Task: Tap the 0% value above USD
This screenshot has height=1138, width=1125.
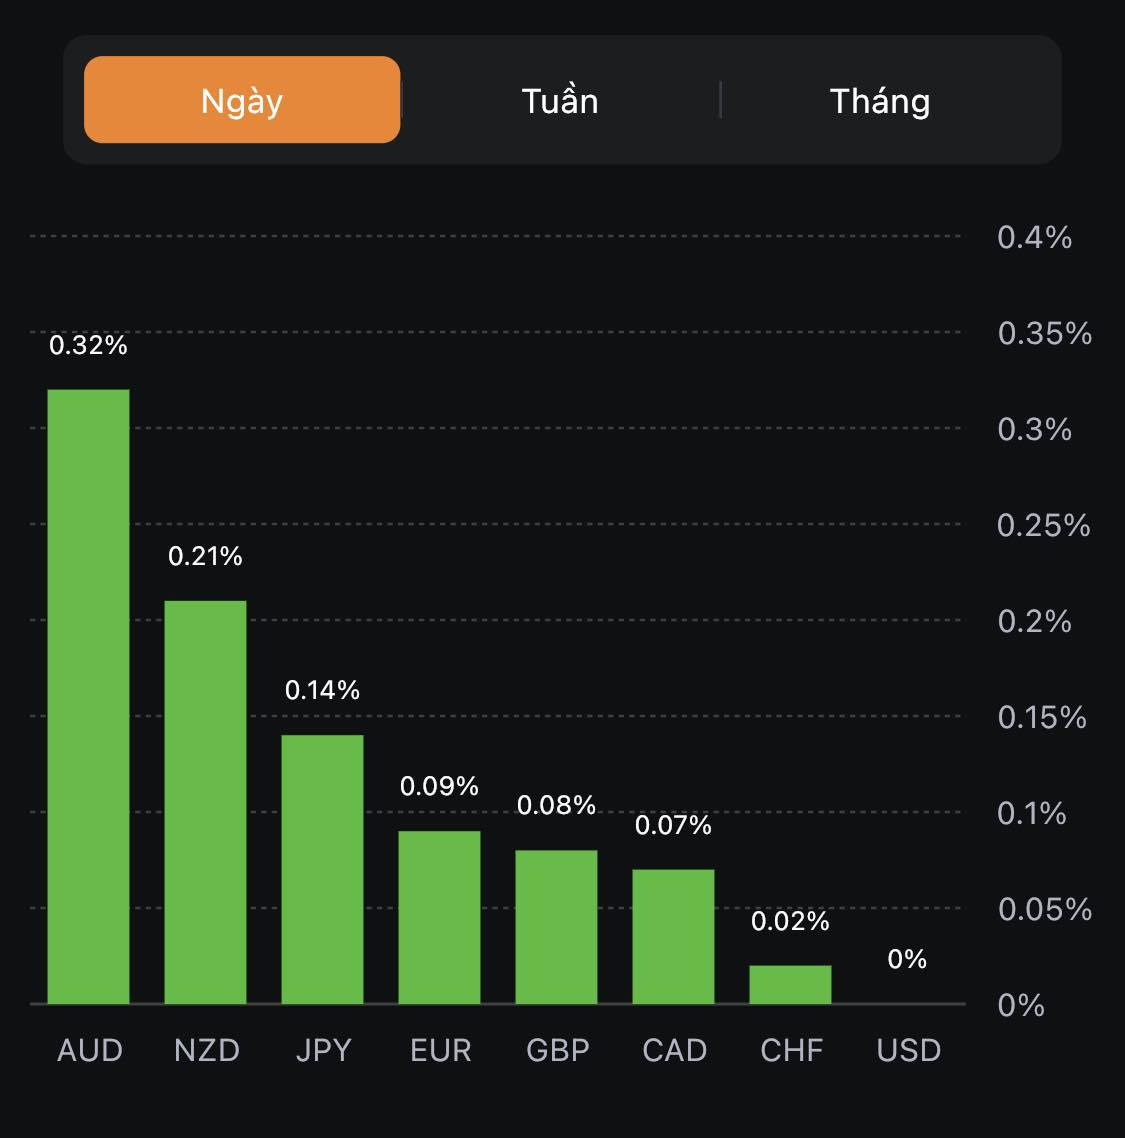Action: click(907, 960)
